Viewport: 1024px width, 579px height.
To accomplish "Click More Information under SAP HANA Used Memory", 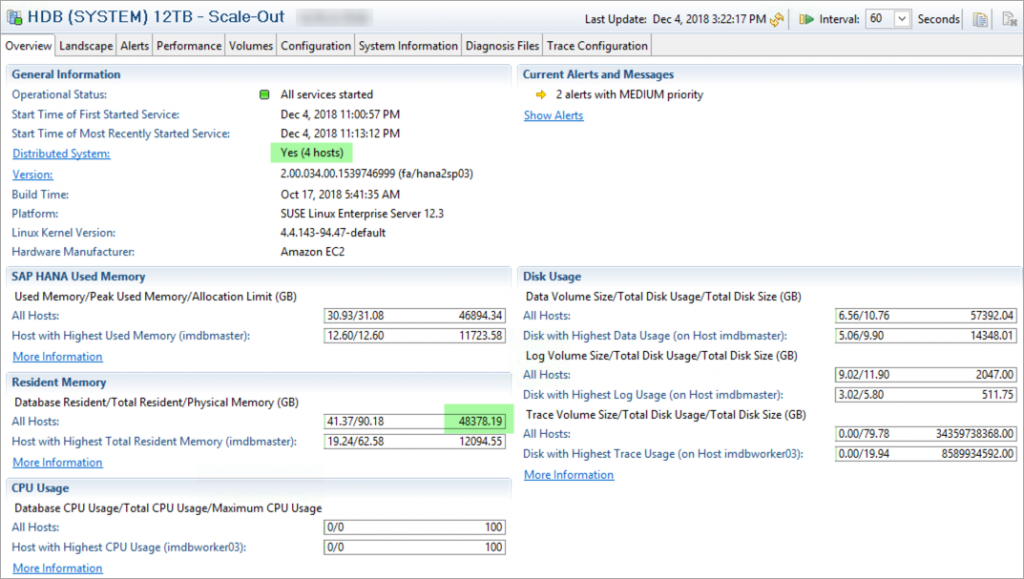I will tap(57, 356).
